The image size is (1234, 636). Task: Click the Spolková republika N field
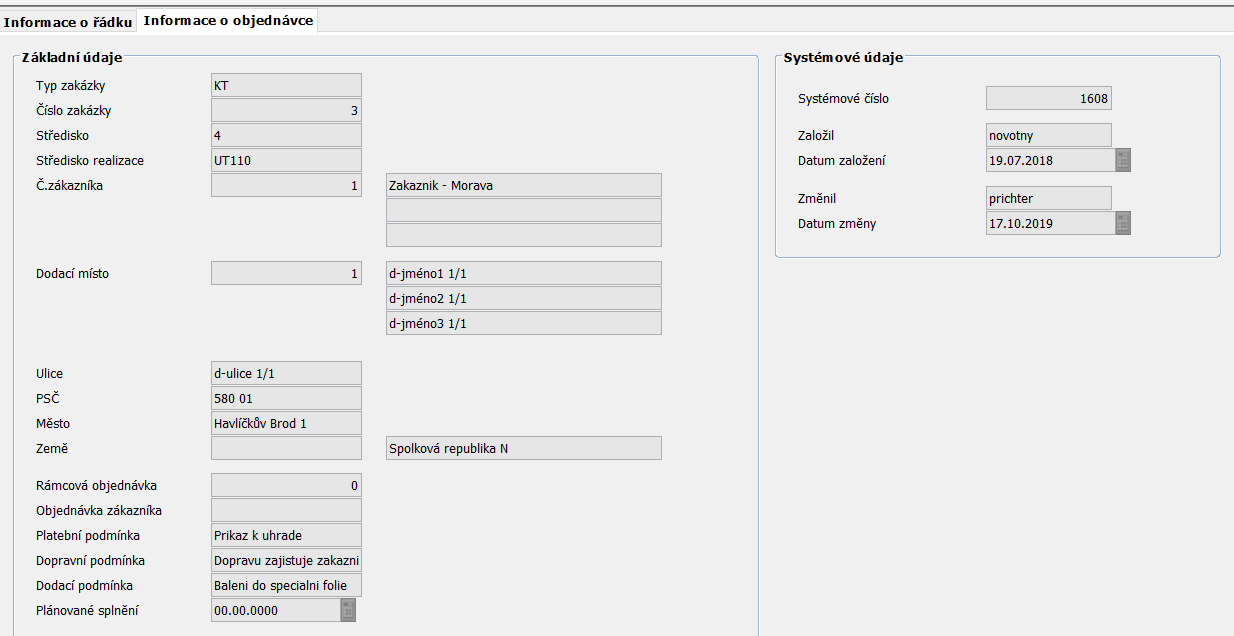(523, 448)
